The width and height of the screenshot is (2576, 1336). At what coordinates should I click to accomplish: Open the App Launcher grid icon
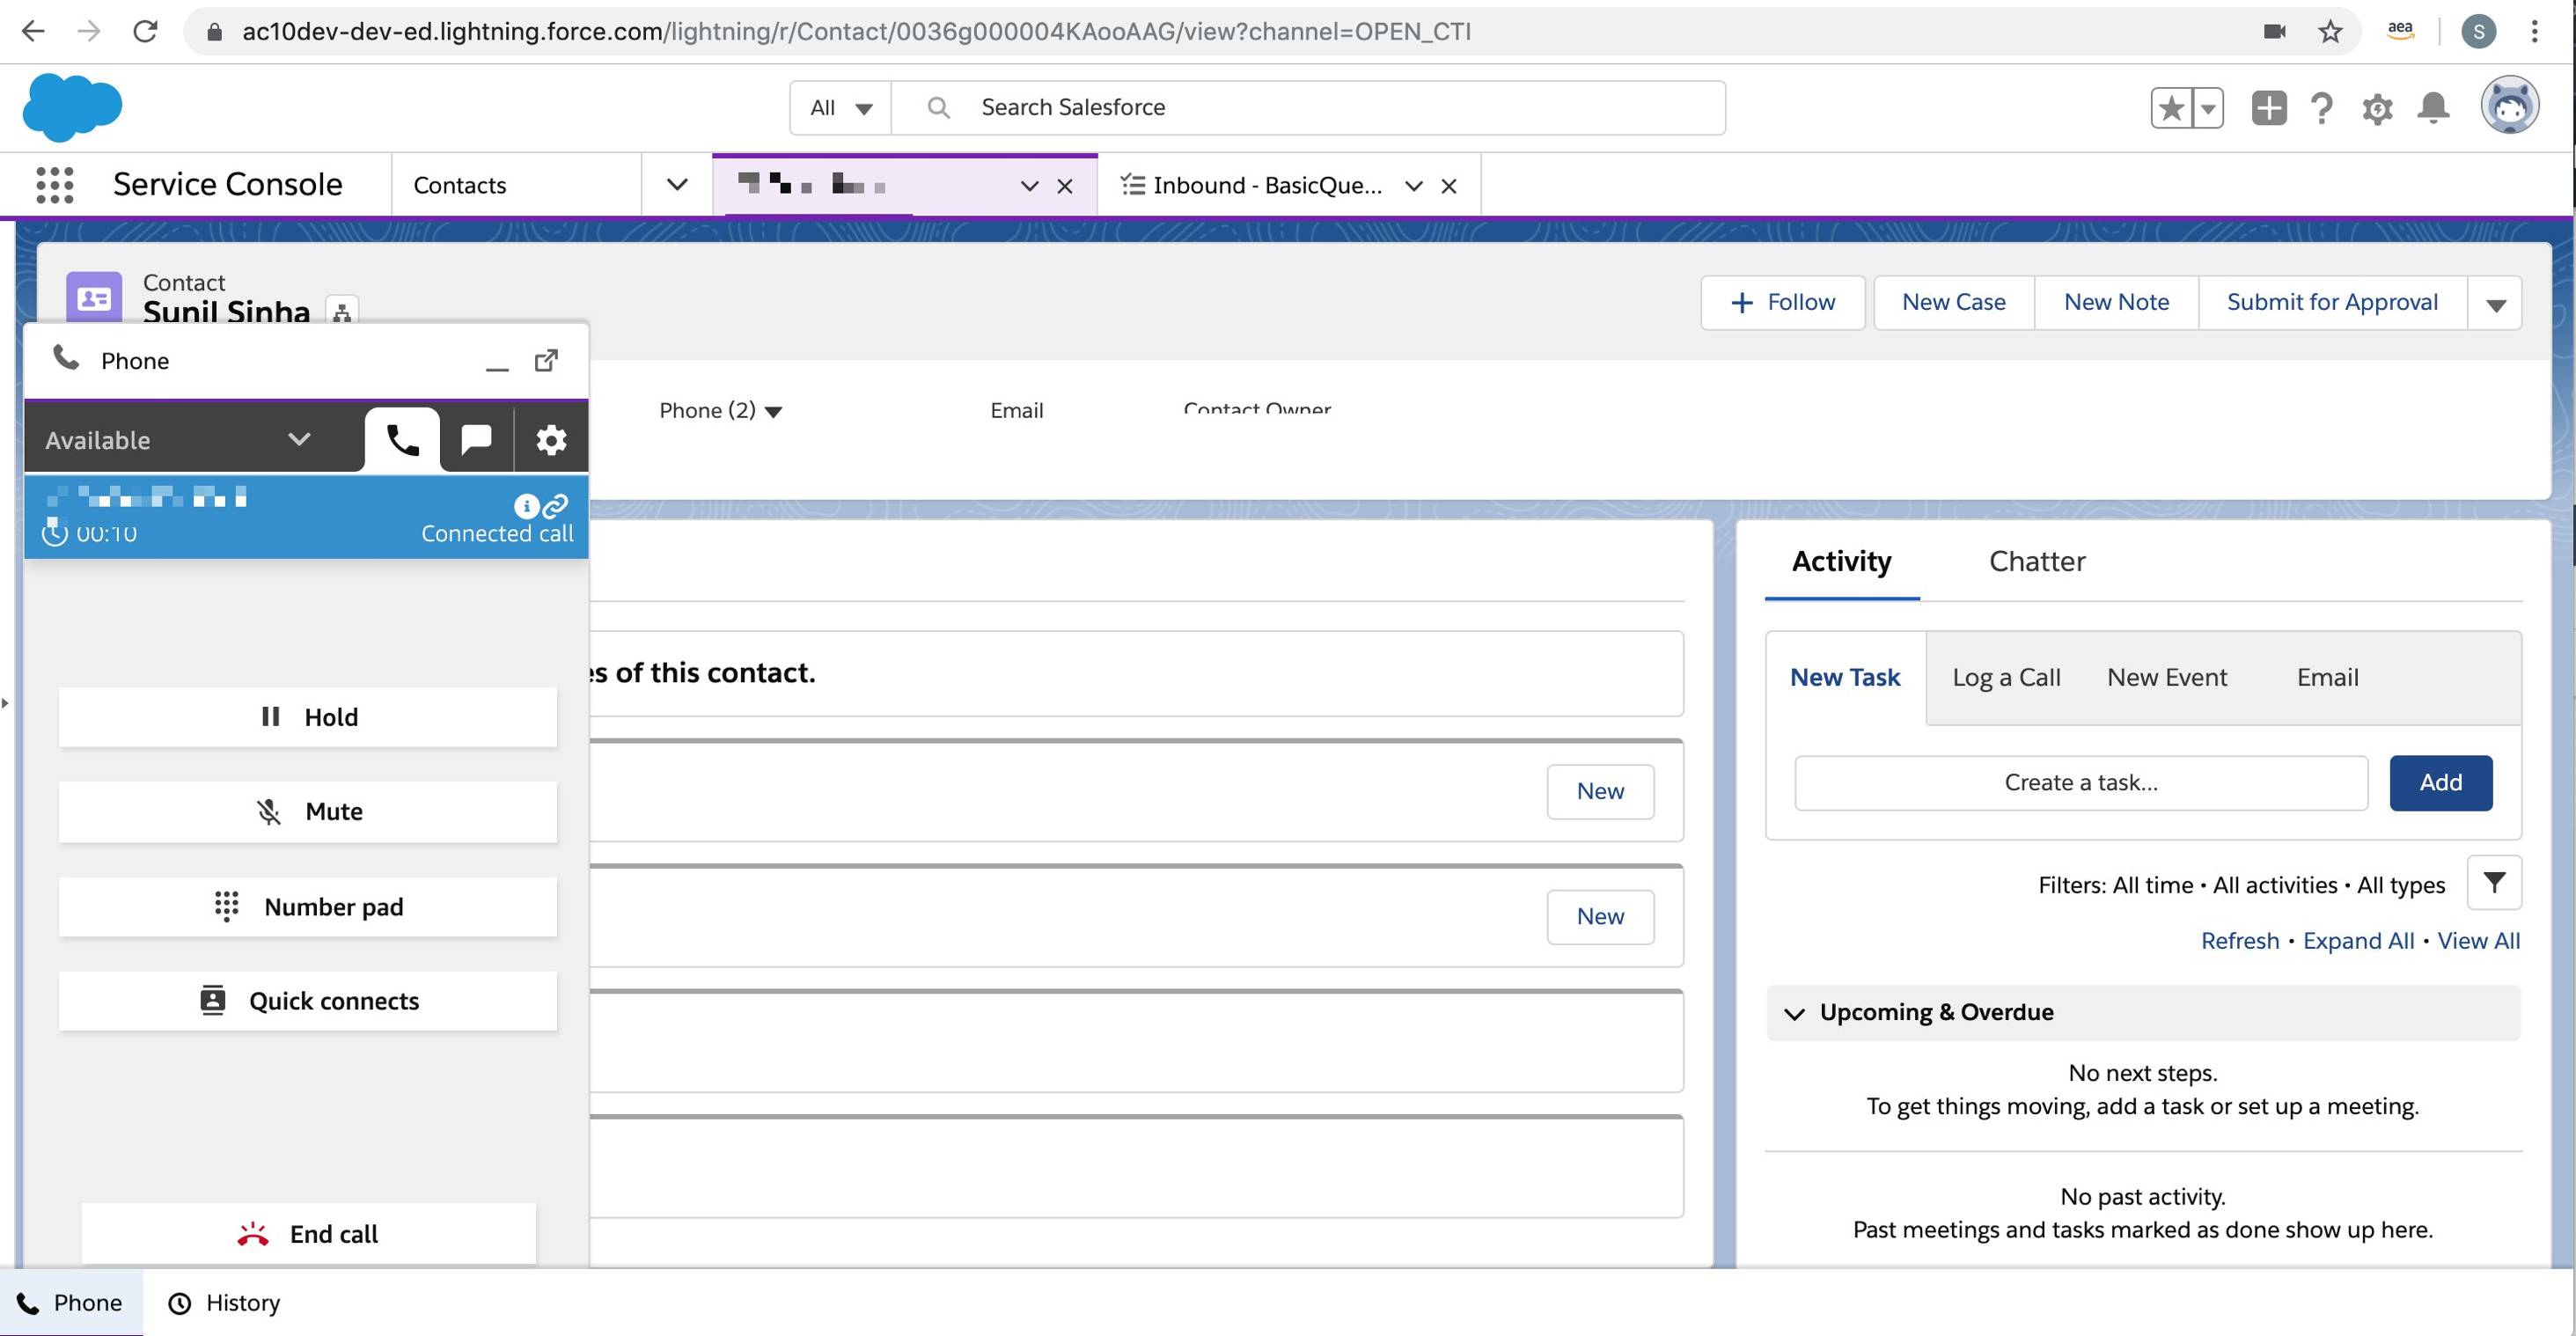pos(54,185)
